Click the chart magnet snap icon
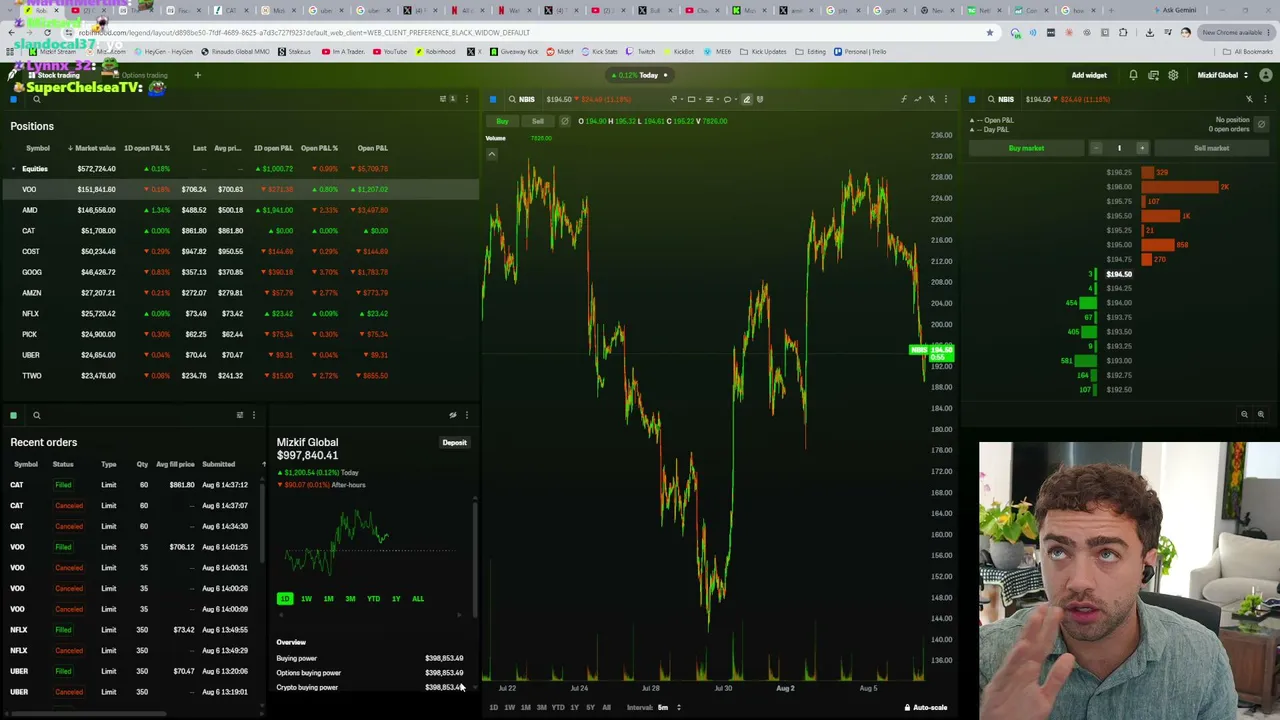The width and height of the screenshot is (1280, 720). coord(760,99)
